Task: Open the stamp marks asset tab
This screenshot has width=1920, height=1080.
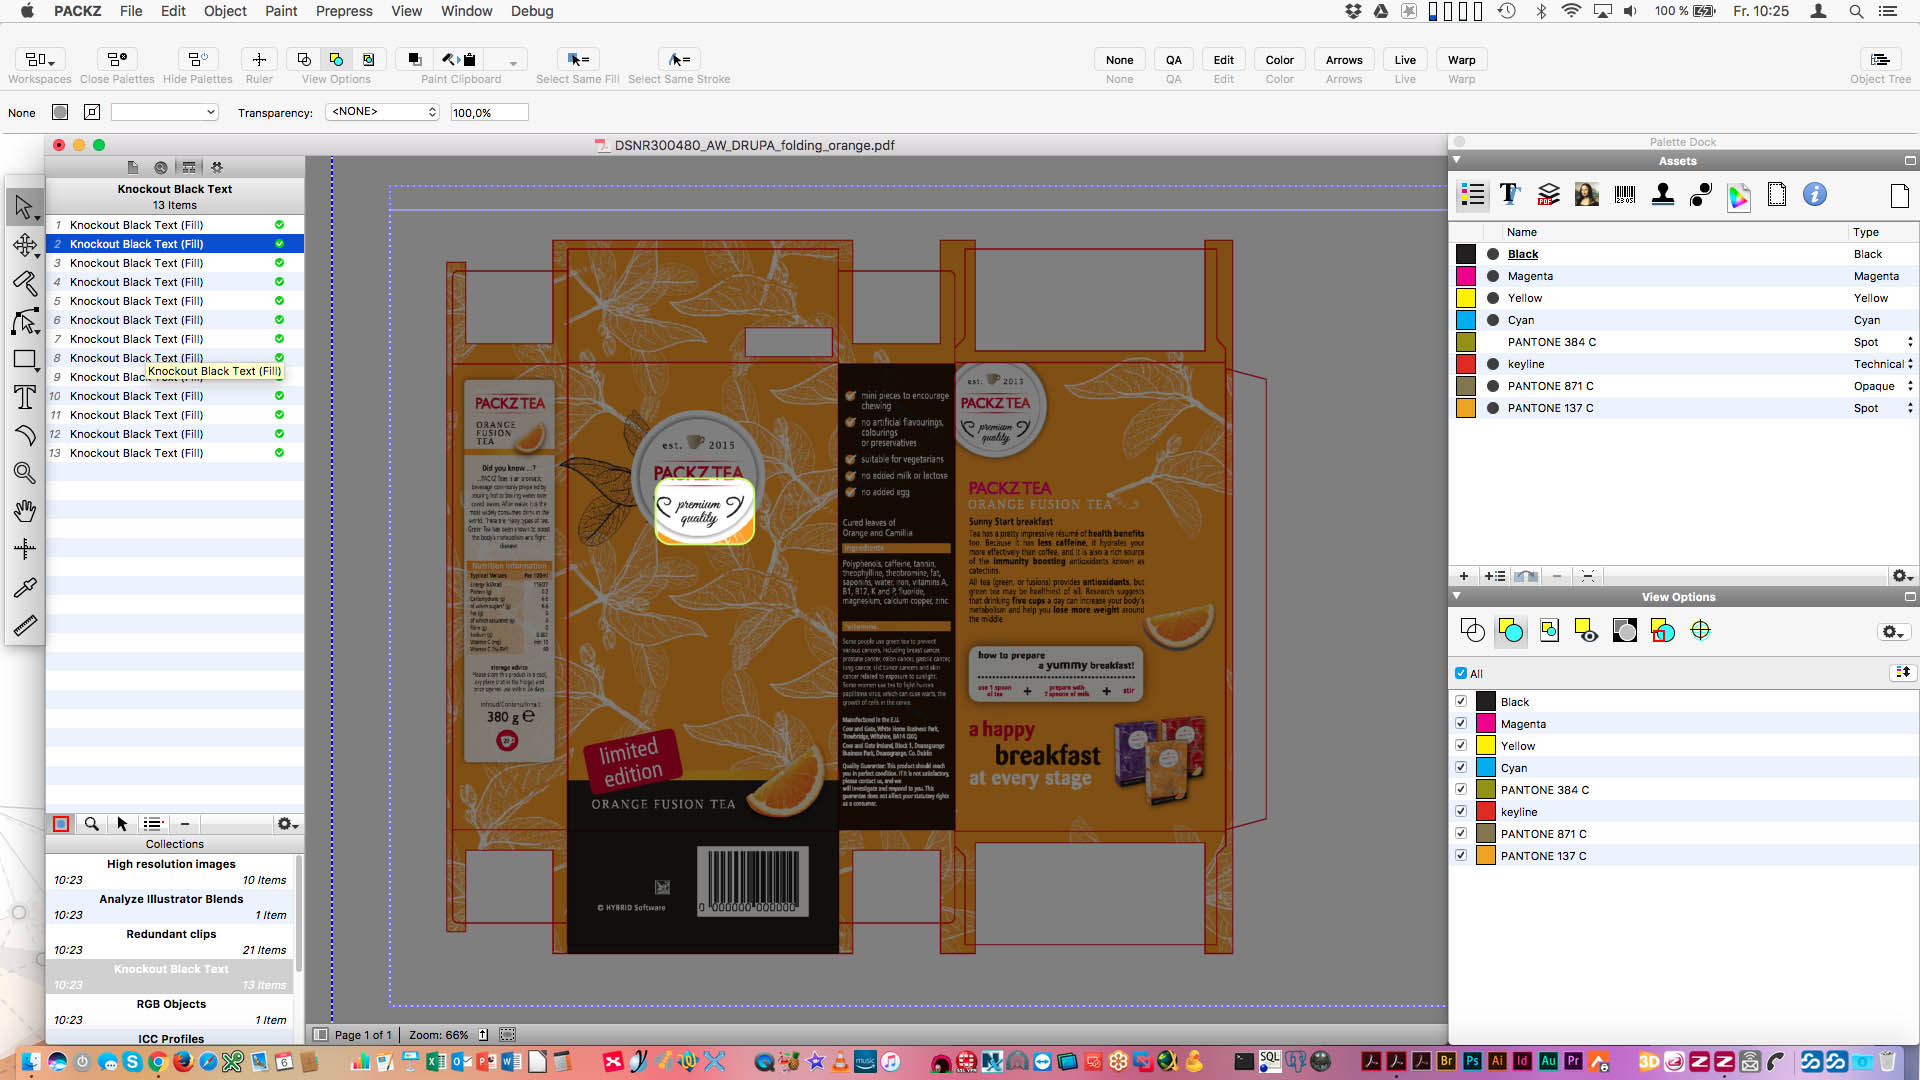Action: click(1663, 195)
